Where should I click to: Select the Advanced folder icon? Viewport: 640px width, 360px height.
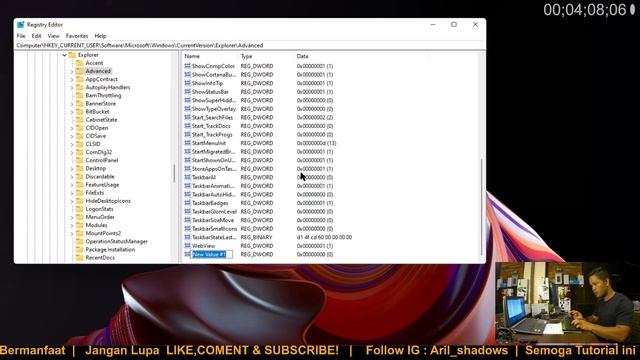point(80,71)
